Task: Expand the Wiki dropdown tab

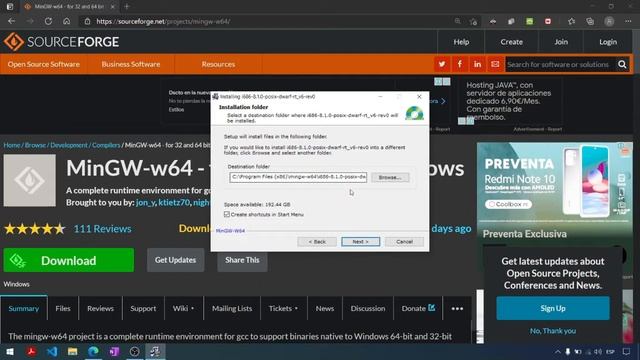Action: (x=183, y=309)
